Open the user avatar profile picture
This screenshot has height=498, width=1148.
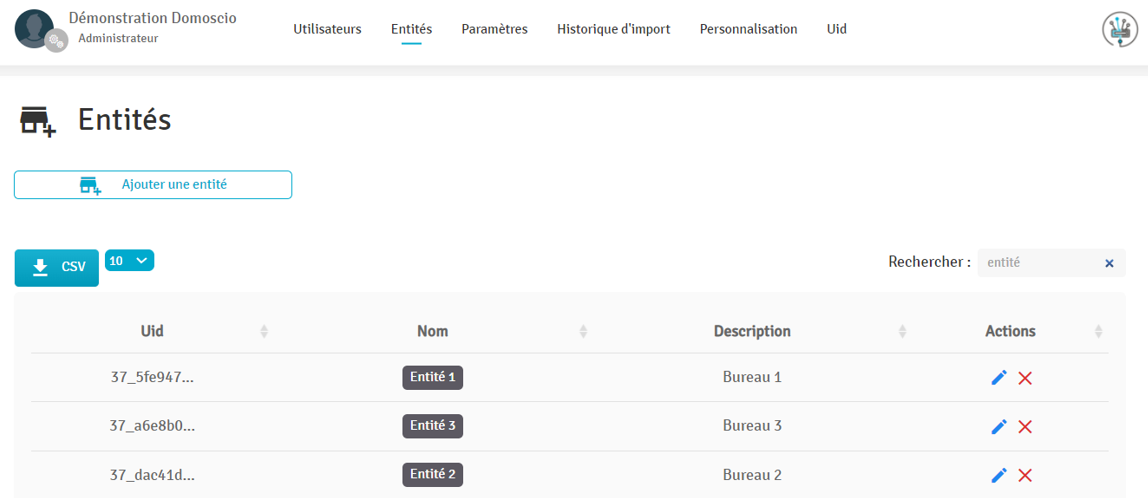click(x=35, y=29)
